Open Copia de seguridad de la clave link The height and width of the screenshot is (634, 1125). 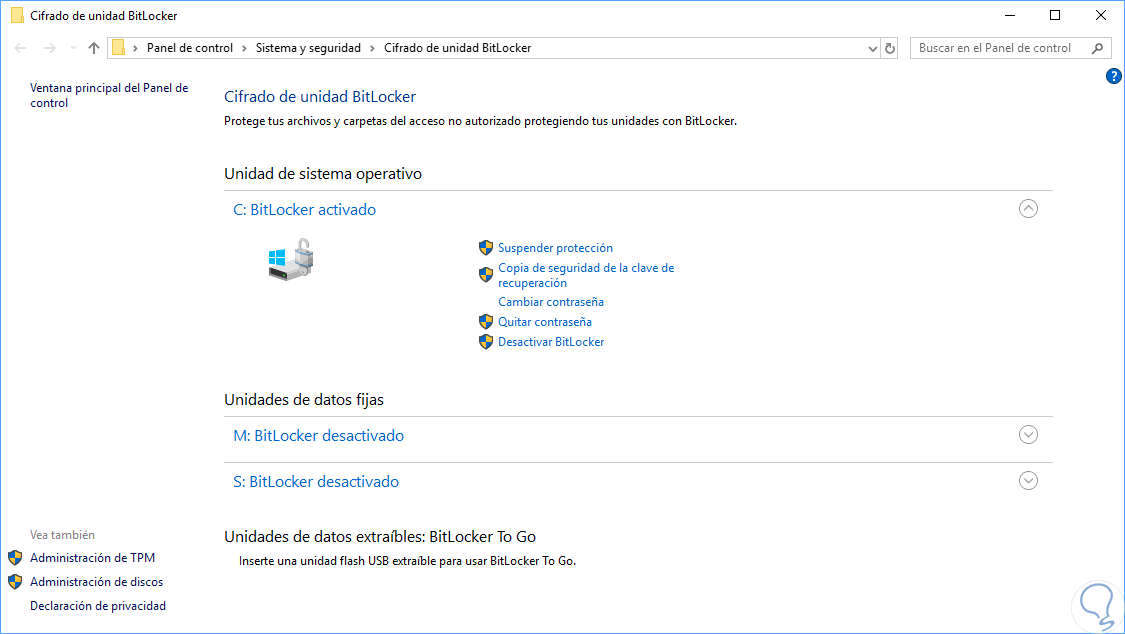coord(586,275)
